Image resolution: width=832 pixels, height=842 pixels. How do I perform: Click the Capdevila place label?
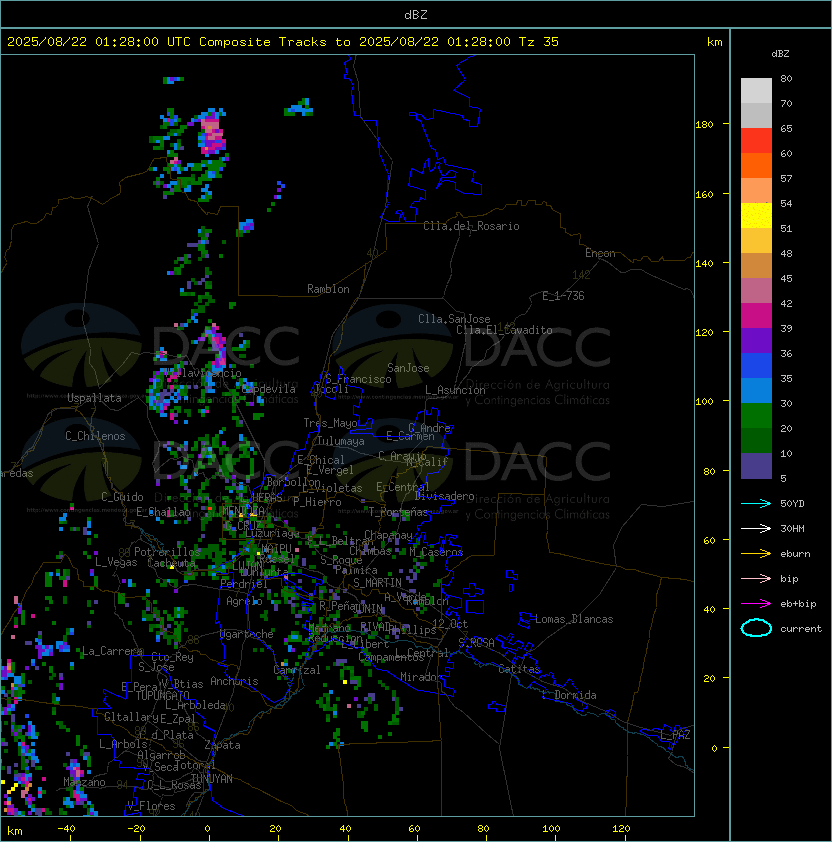pyautogui.click(x=268, y=389)
